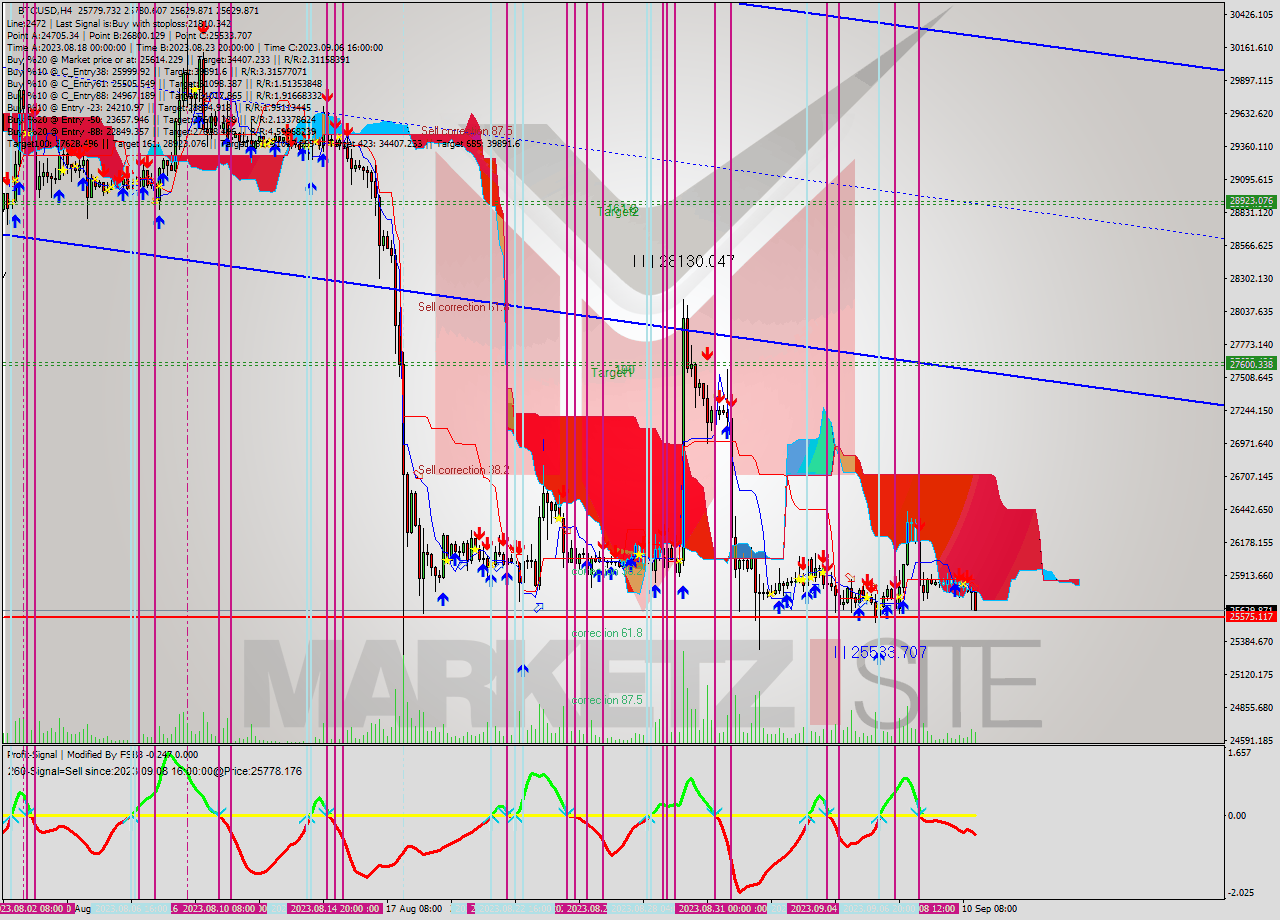Click 25120.175 on the price axis

(x=1251, y=674)
